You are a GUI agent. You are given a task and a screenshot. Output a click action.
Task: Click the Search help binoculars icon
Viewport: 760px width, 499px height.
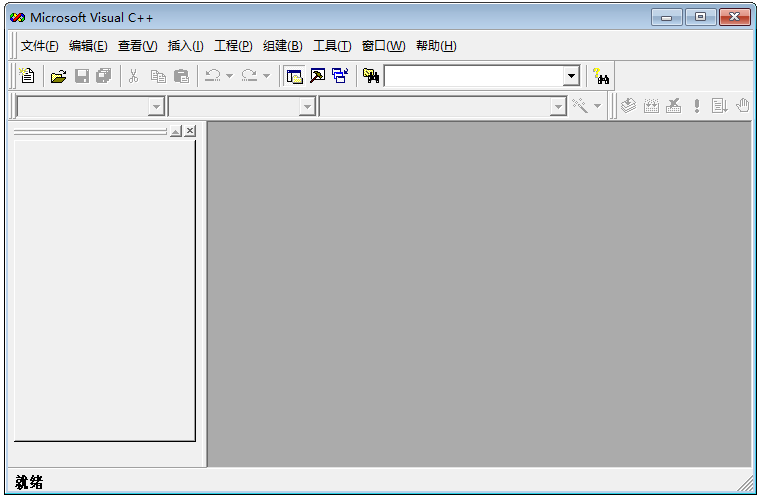pos(601,76)
